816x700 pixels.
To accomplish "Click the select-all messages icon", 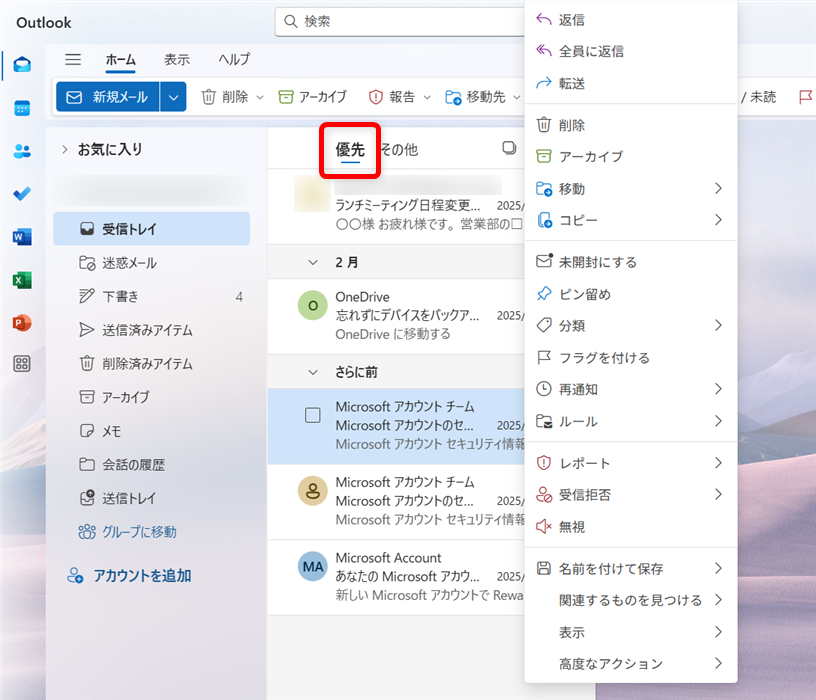I will [x=509, y=148].
